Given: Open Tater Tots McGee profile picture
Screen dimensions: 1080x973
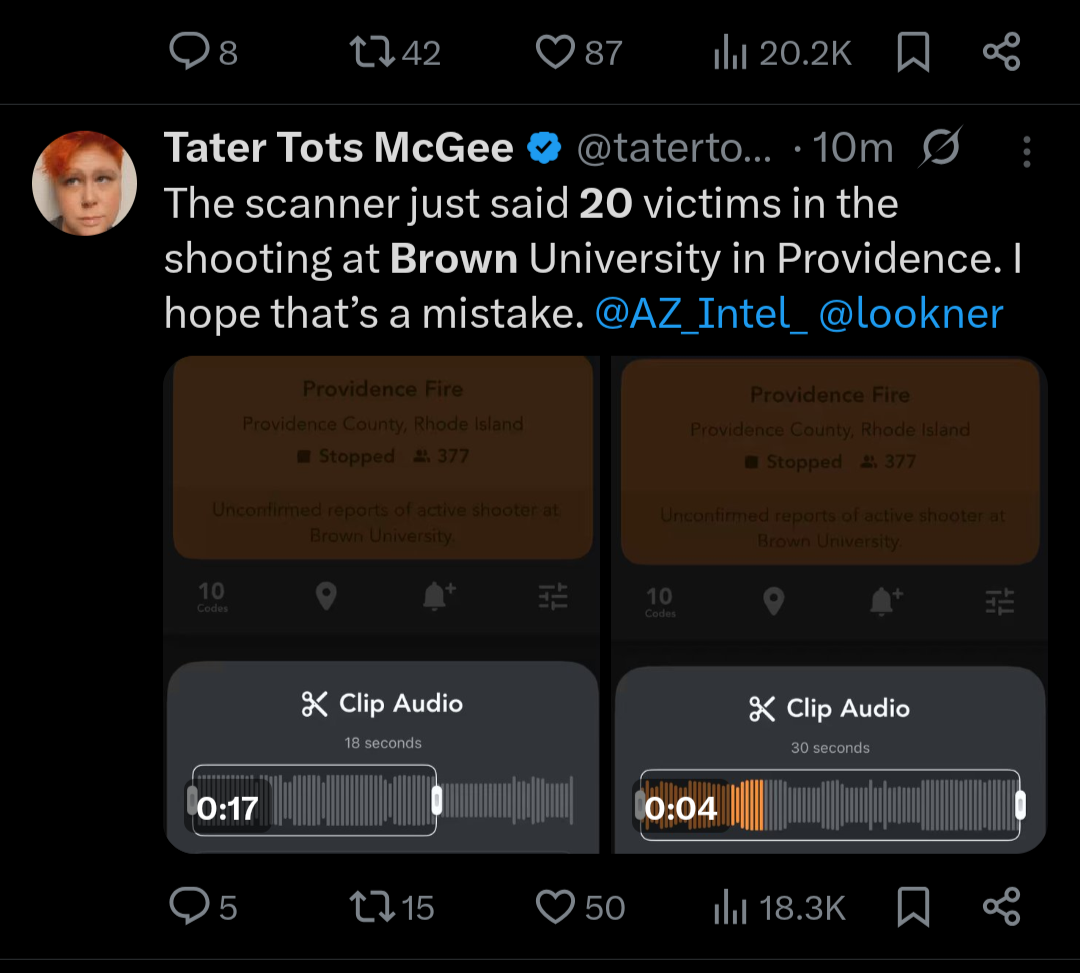Looking at the screenshot, I should 85,183.
